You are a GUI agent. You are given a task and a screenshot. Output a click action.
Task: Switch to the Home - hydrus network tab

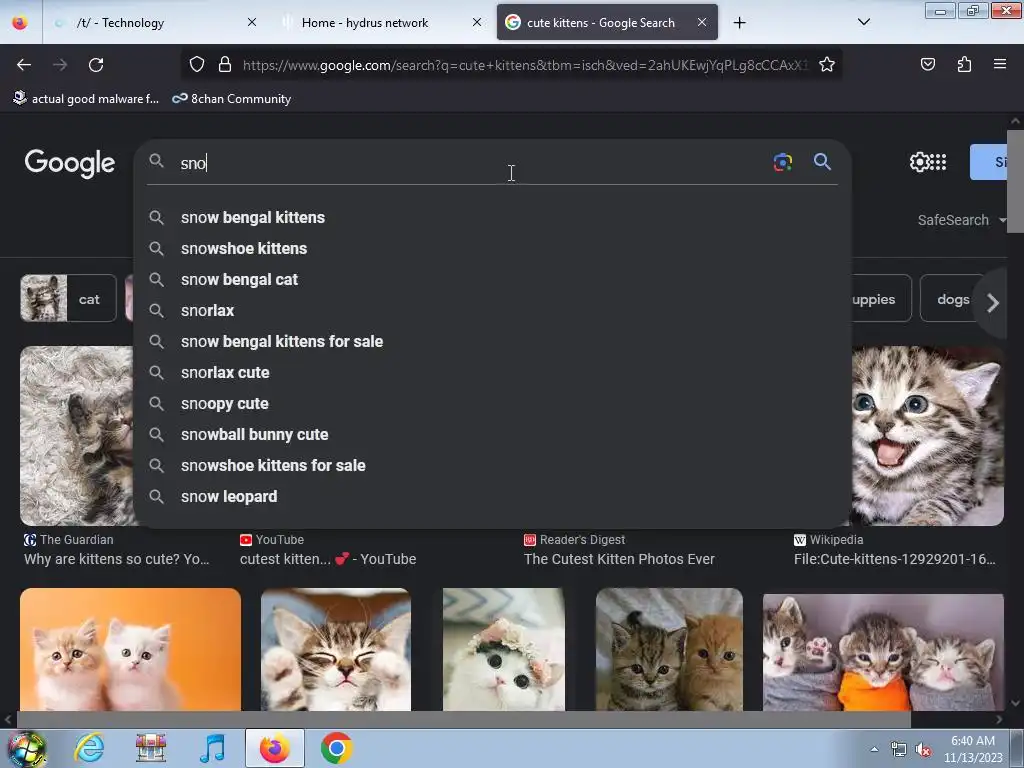coord(382,22)
